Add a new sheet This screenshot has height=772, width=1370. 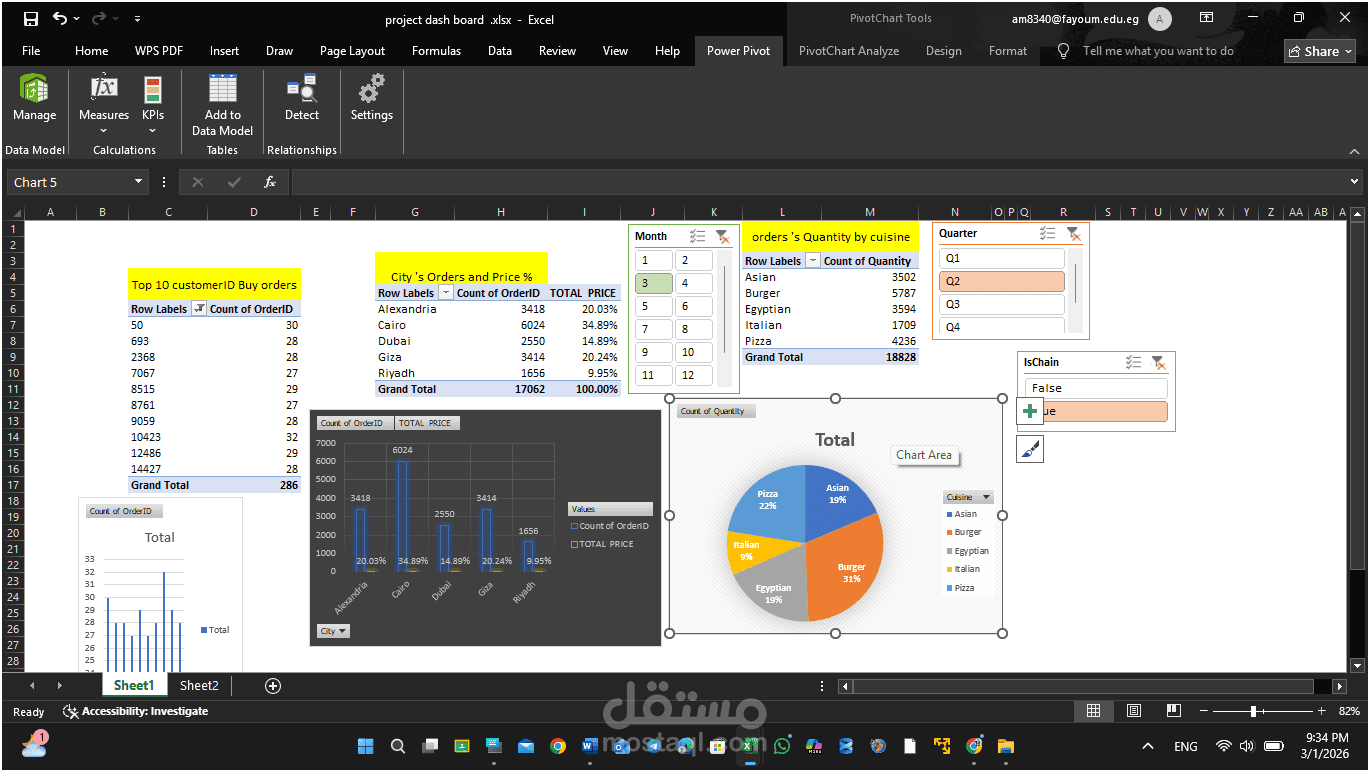272,685
